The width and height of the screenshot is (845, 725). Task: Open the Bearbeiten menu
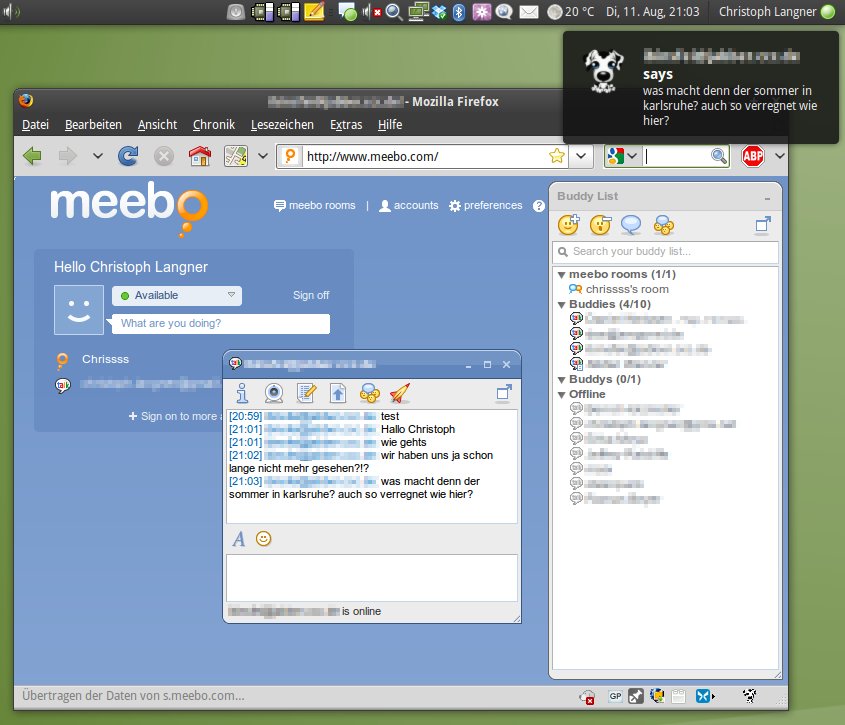93,125
